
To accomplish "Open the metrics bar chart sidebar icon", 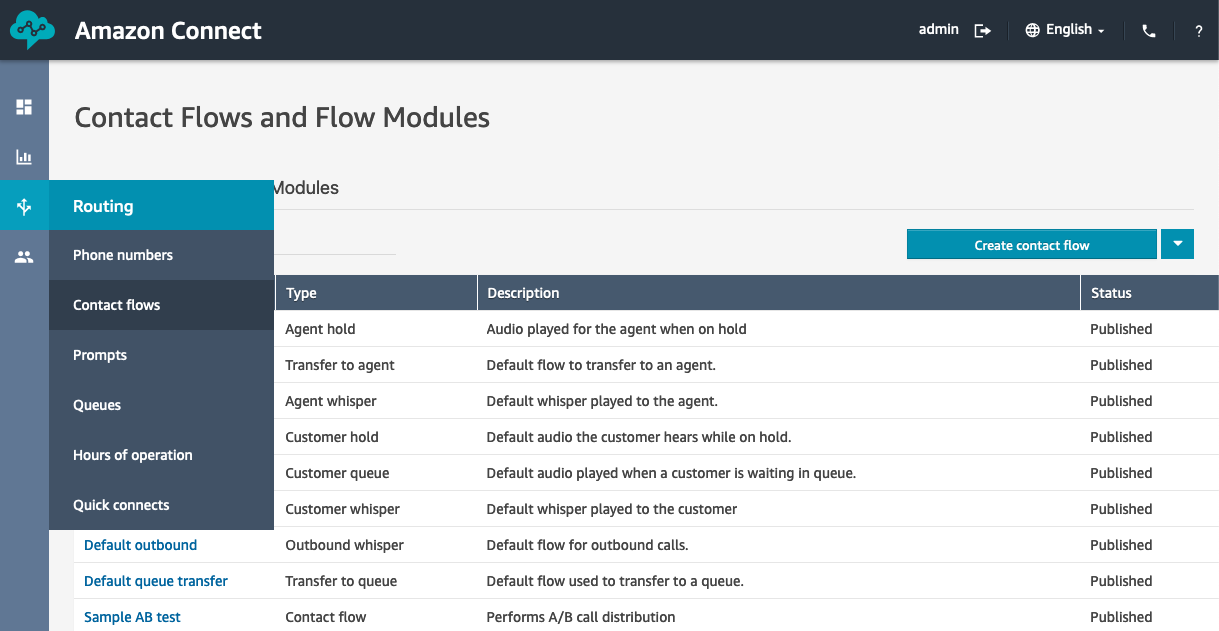I will point(24,157).
